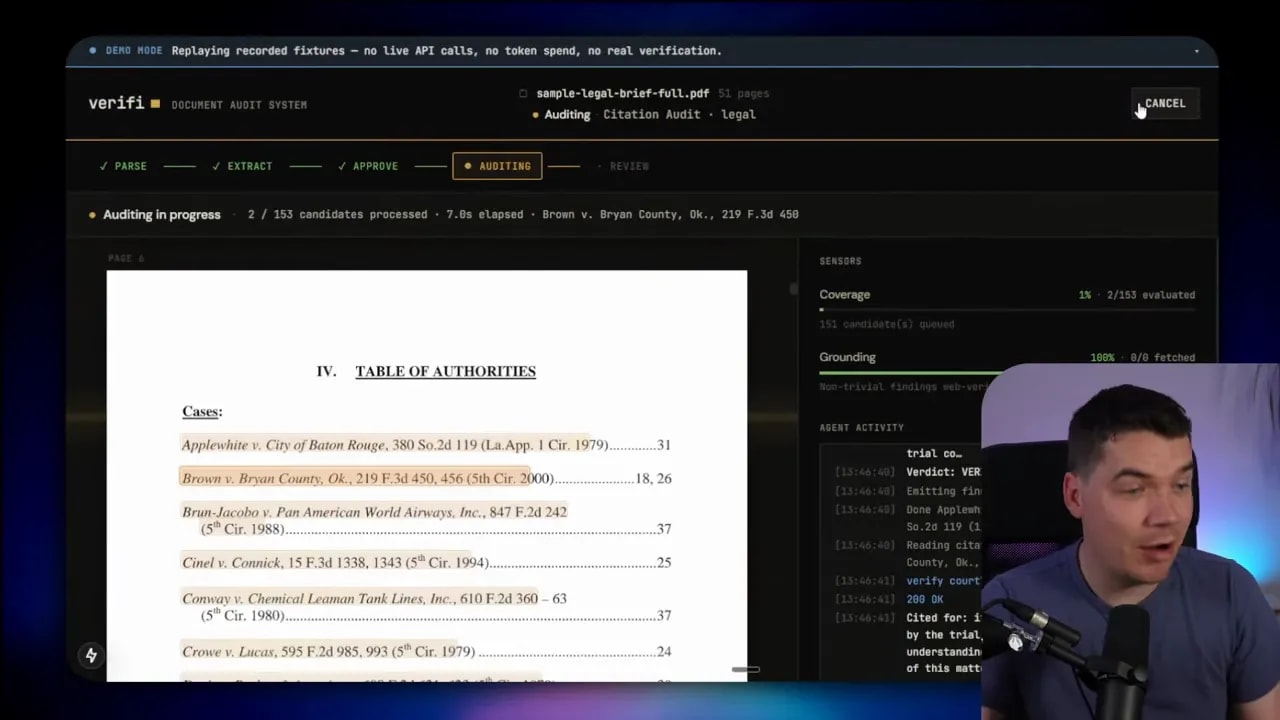
Task: Open the PARSE step
Action: point(123,166)
